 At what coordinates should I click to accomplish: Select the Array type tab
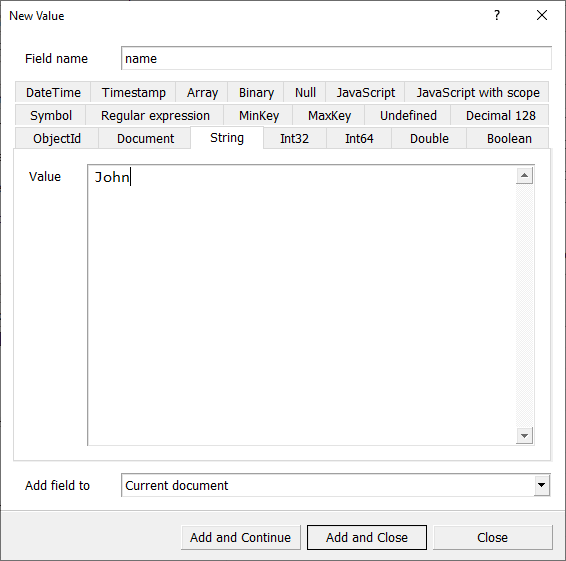[x=202, y=92]
